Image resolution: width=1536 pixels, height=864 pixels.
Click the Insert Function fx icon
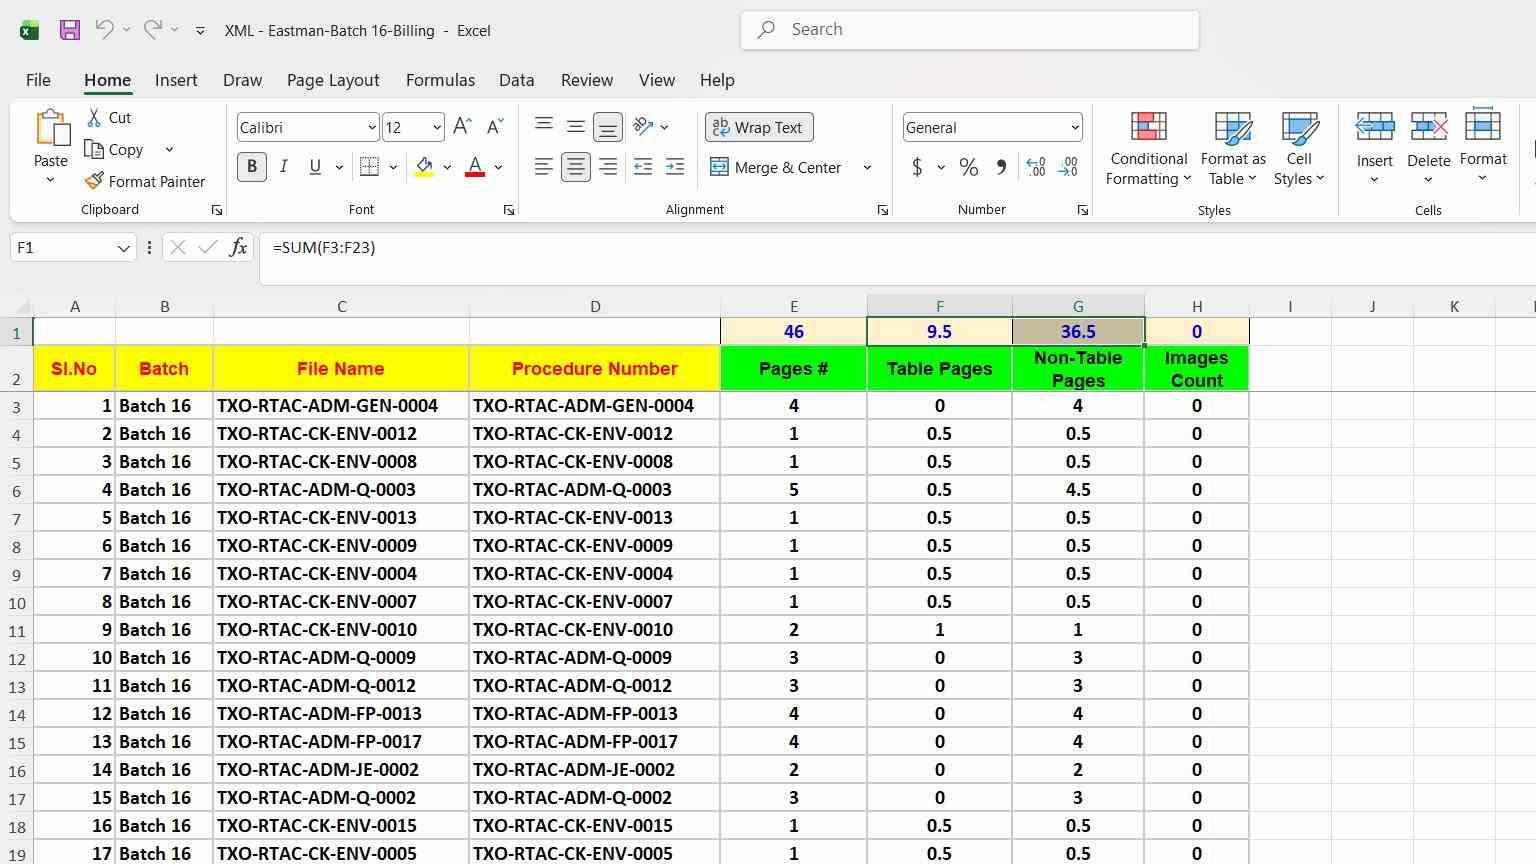pos(238,247)
